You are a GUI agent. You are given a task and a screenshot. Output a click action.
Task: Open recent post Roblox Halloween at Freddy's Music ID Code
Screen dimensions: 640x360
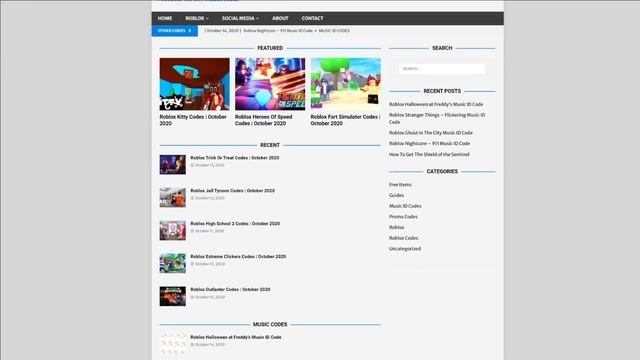coord(436,104)
